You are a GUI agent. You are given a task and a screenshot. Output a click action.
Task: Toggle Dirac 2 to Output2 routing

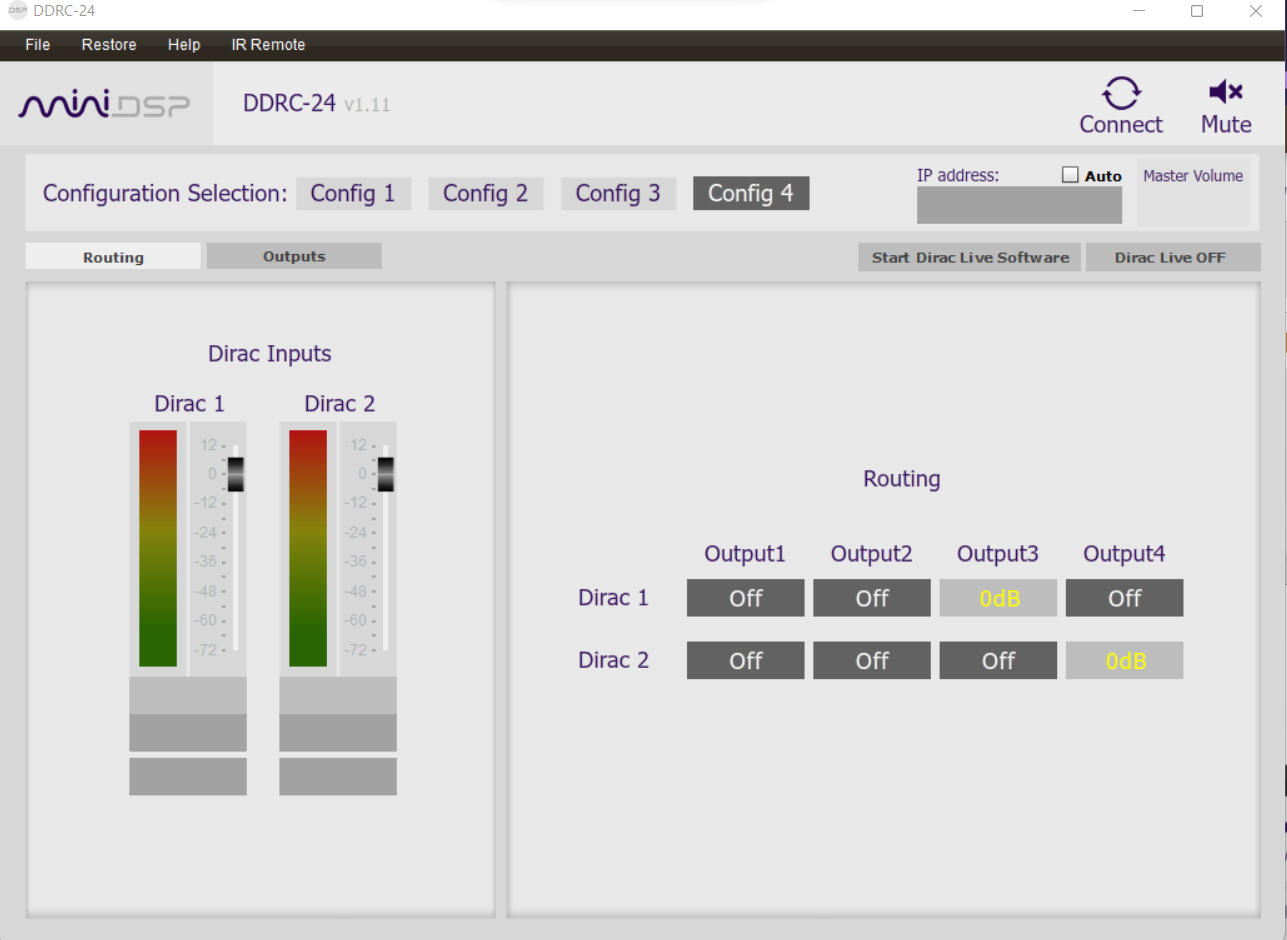pyautogui.click(x=872, y=661)
